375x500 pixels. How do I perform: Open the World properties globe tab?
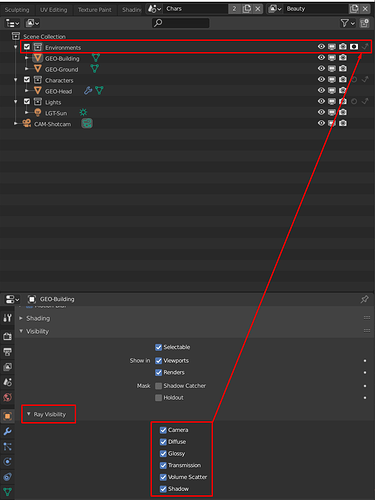click(x=7, y=397)
